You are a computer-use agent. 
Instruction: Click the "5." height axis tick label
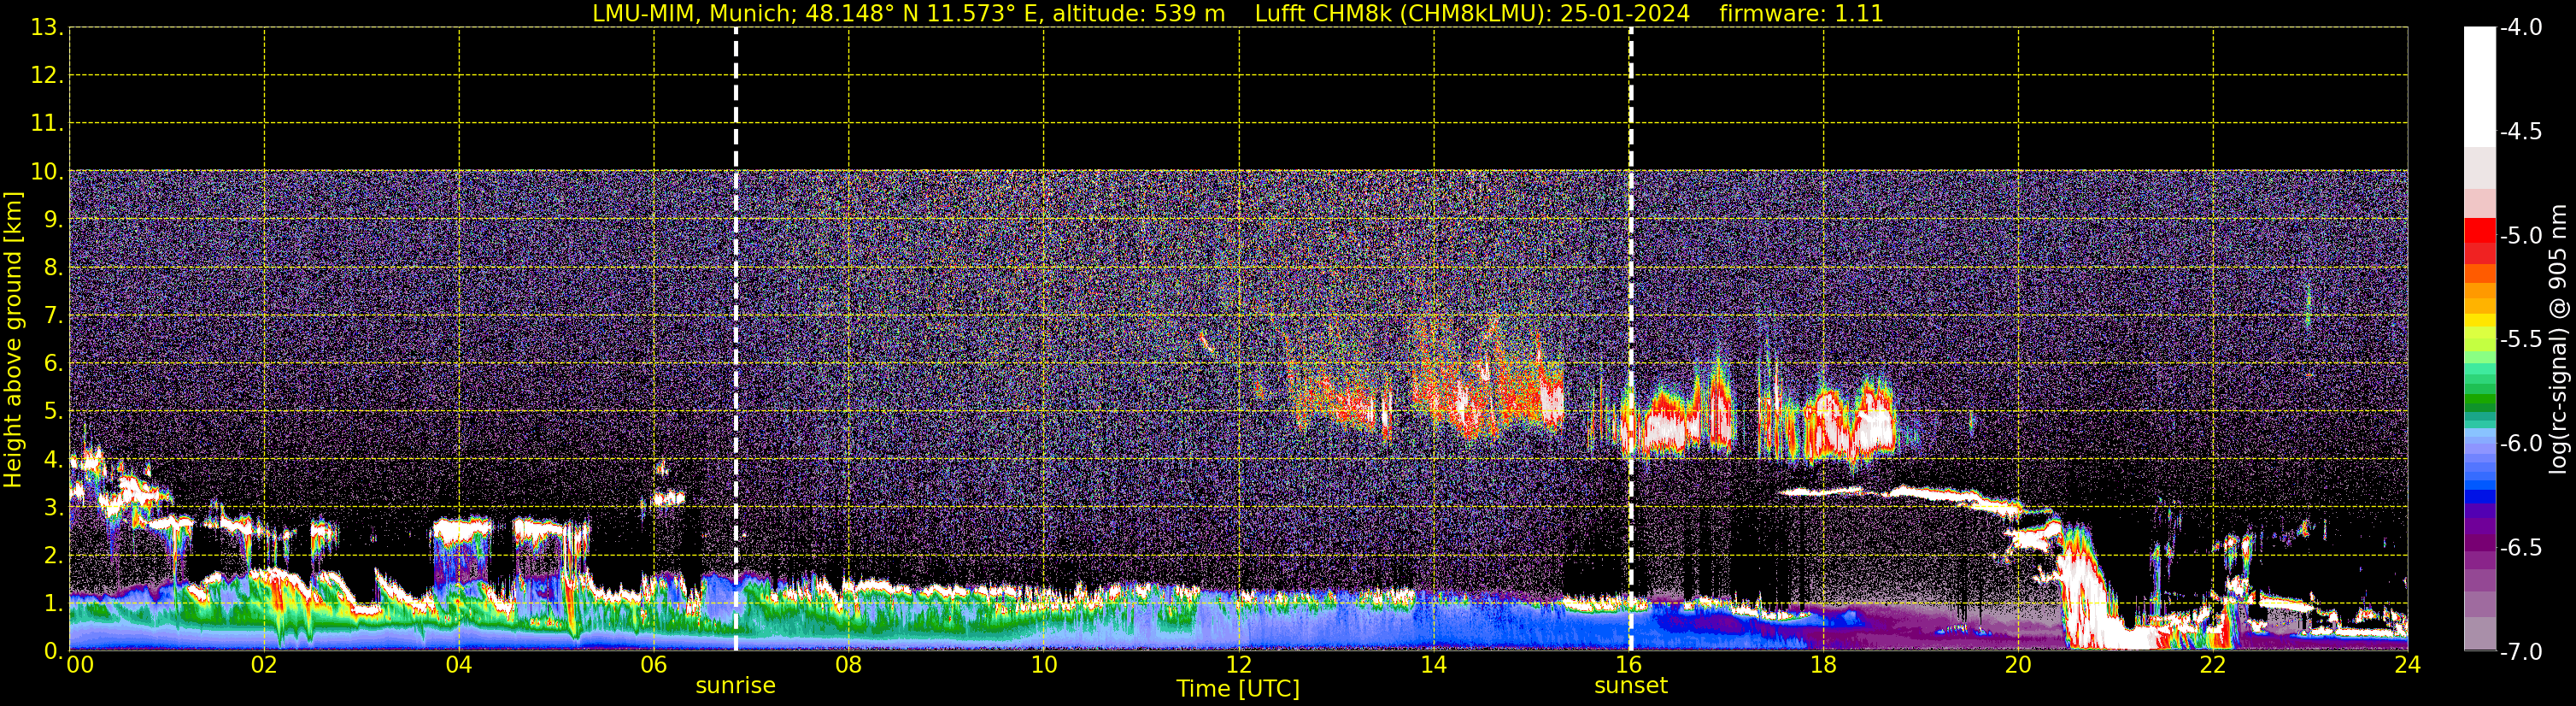(x=53, y=411)
